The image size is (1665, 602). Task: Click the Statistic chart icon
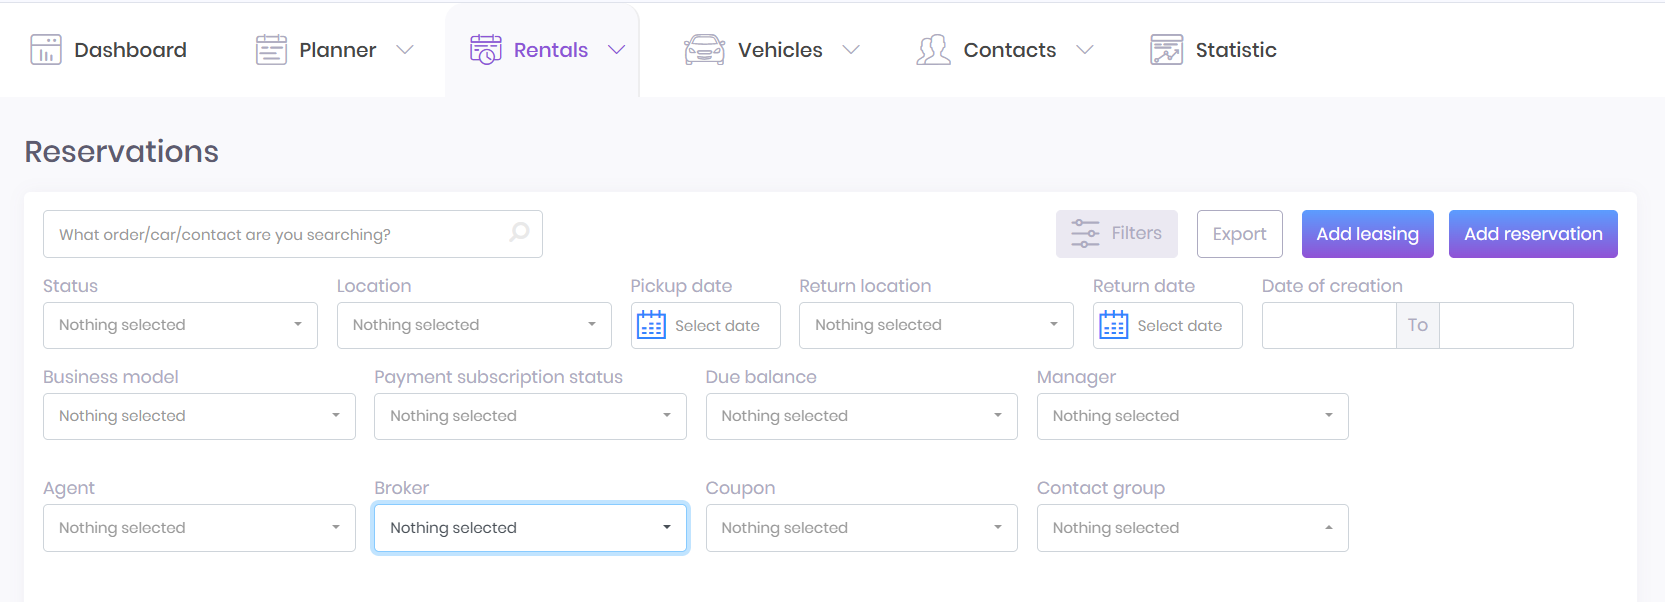(1166, 50)
